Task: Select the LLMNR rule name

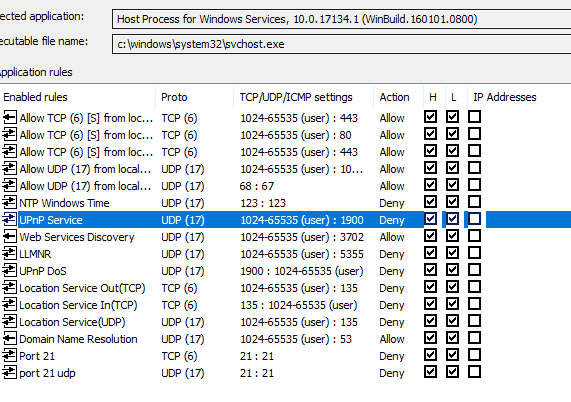Action: click(35, 254)
